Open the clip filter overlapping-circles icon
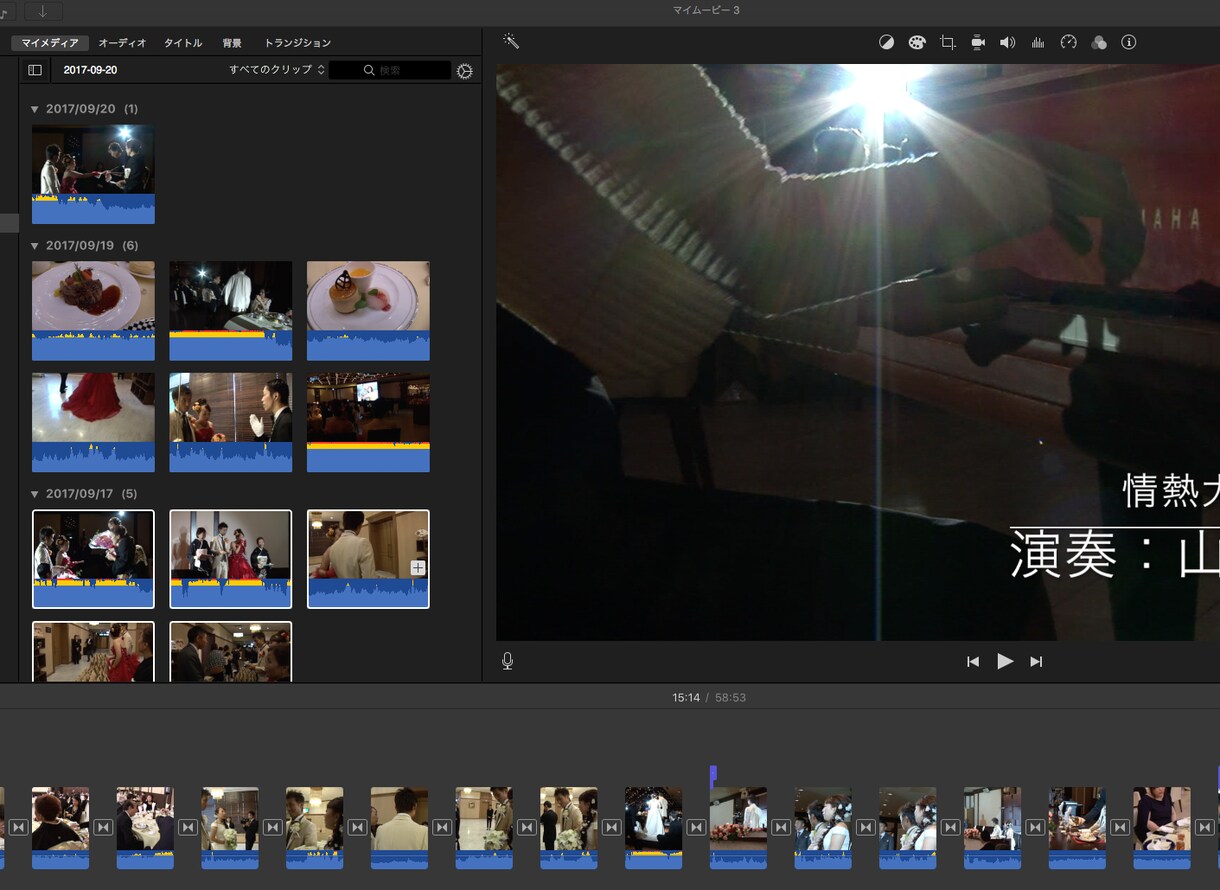The width and height of the screenshot is (1220, 890). [1099, 42]
